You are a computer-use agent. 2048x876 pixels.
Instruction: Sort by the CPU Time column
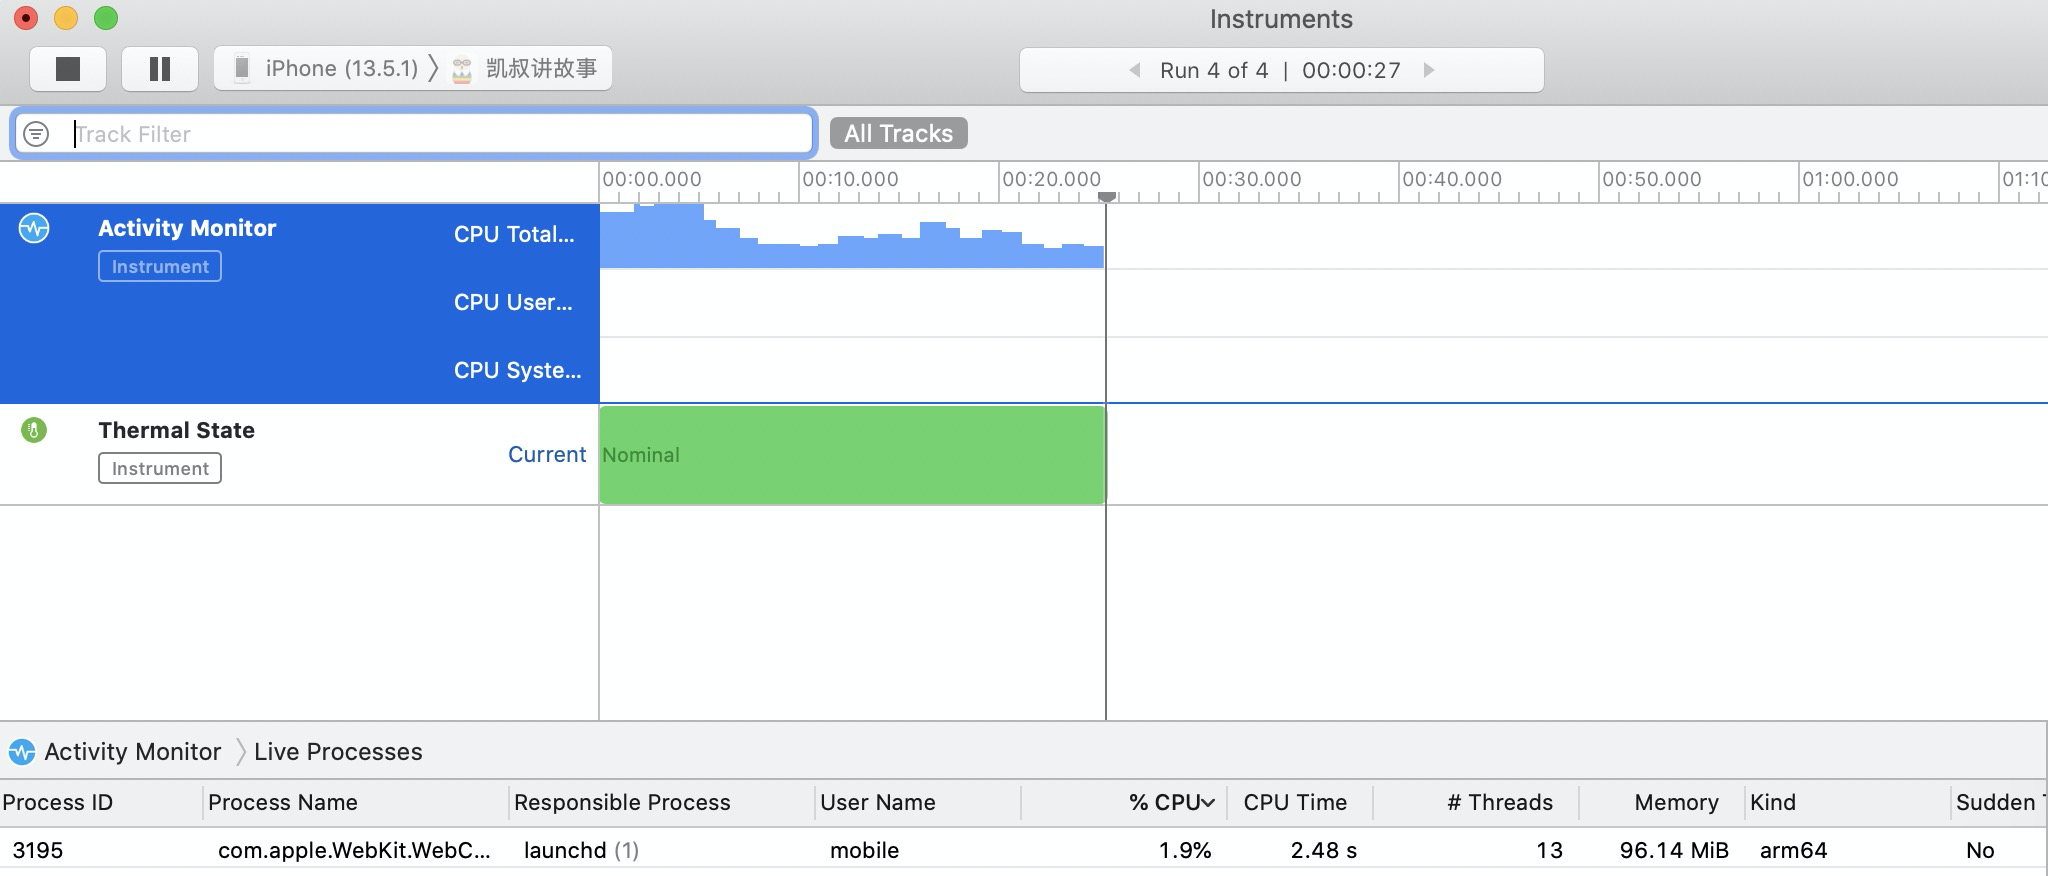1295,802
